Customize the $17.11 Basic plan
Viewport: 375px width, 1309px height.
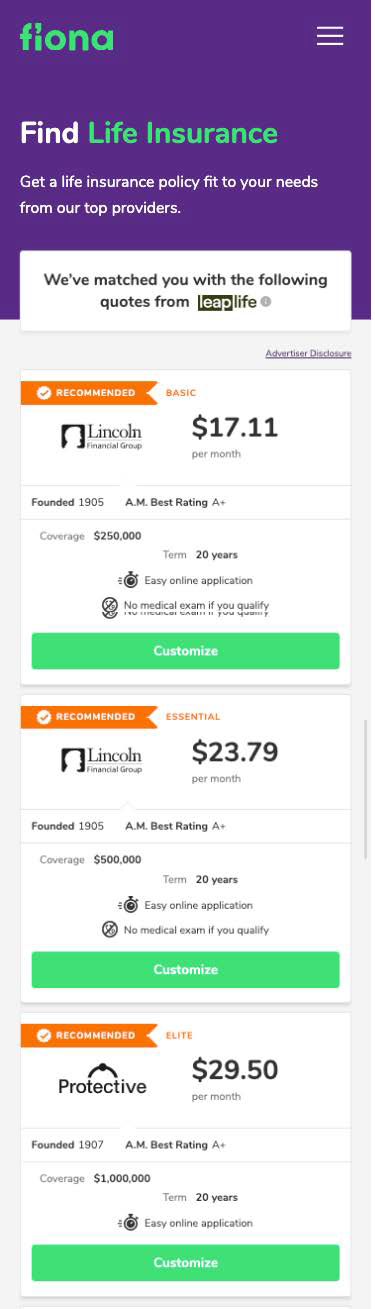click(186, 651)
